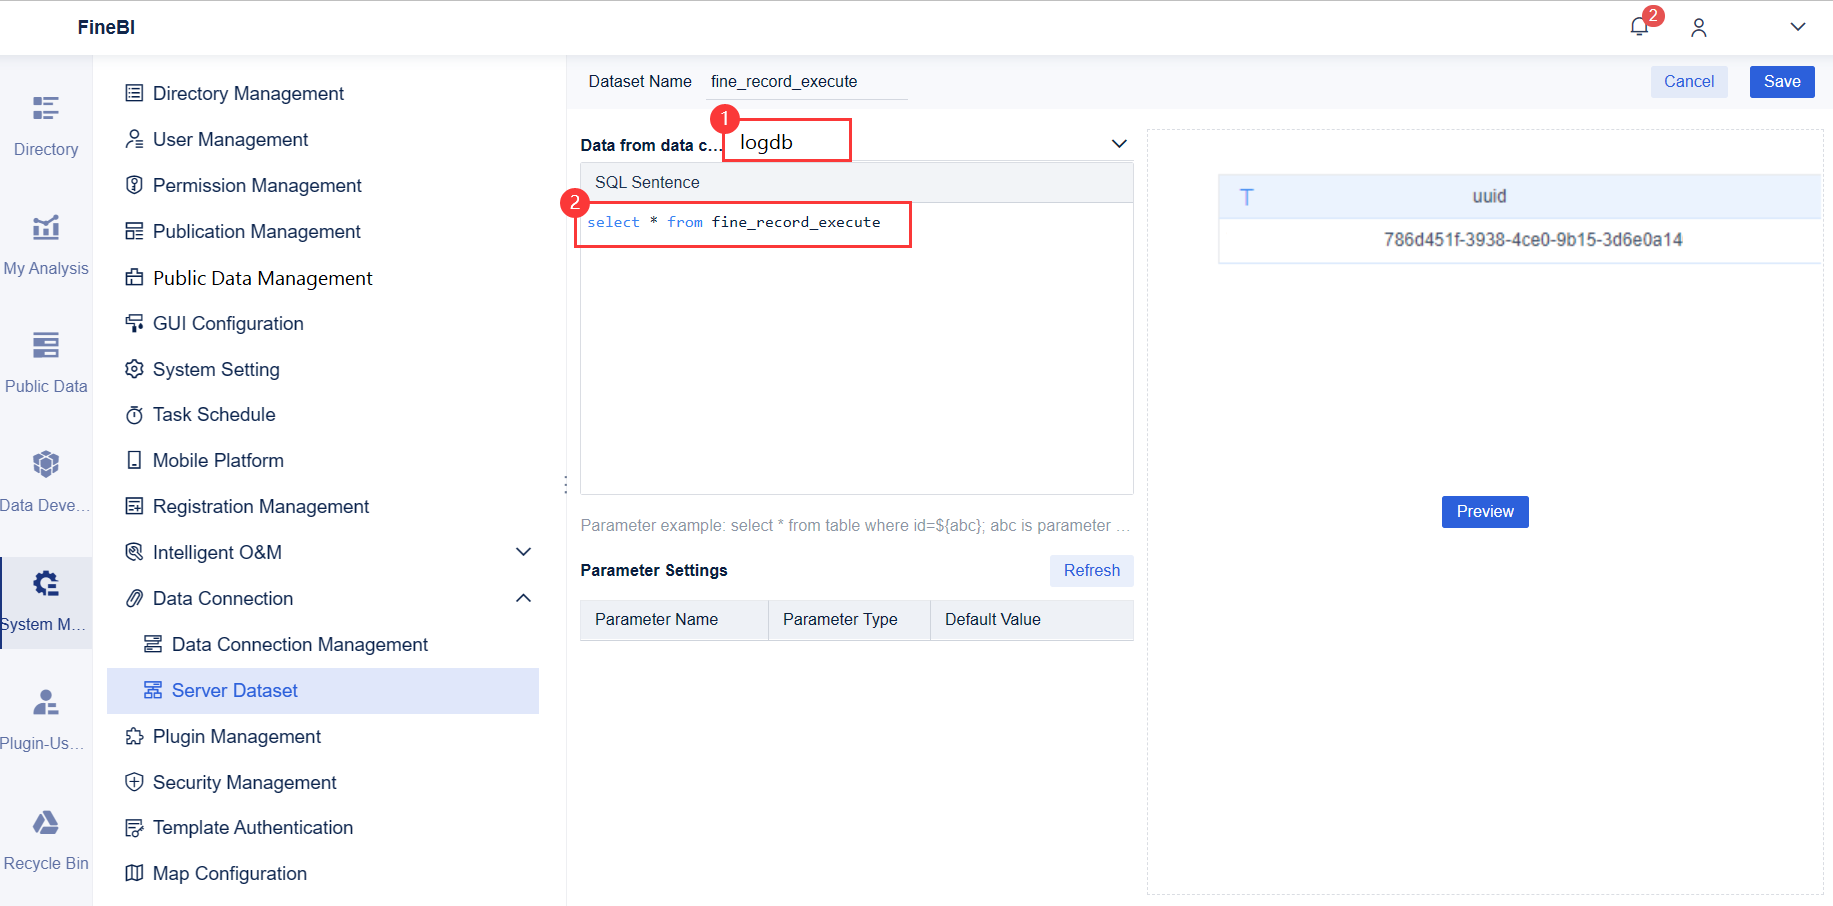Go to Directory in sidebar
This screenshot has height=906, width=1833.
[46, 125]
